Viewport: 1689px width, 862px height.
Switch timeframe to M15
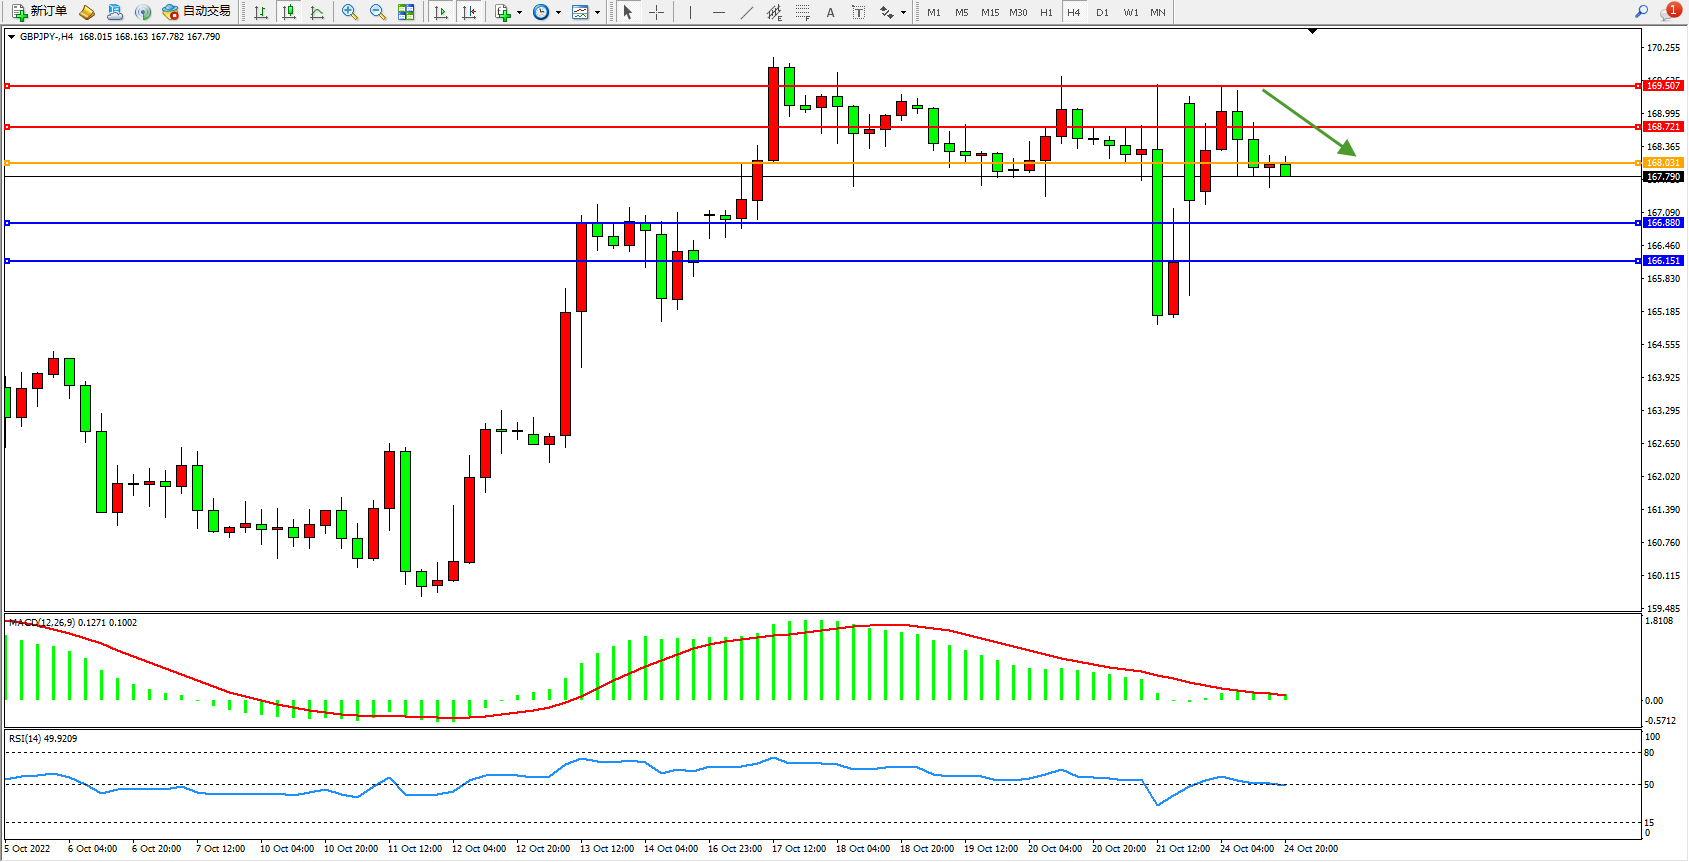(990, 12)
